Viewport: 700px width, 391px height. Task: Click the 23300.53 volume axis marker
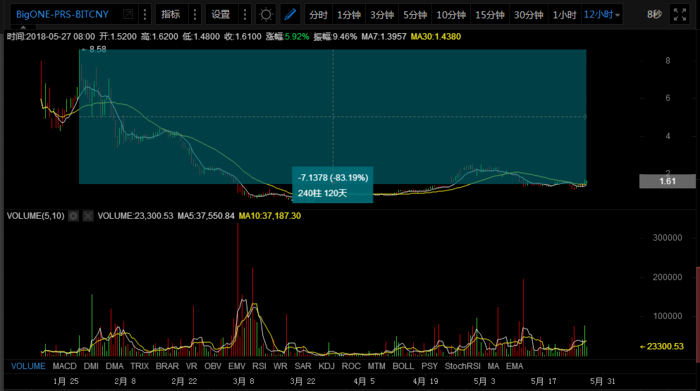coord(662,346)
